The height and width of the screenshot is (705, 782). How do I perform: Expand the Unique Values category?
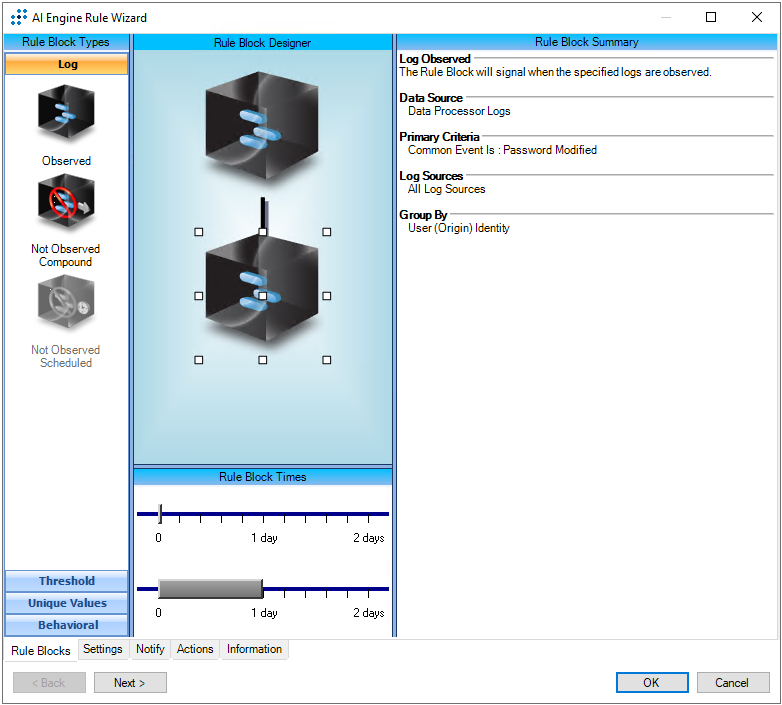[x=67, y=603]
